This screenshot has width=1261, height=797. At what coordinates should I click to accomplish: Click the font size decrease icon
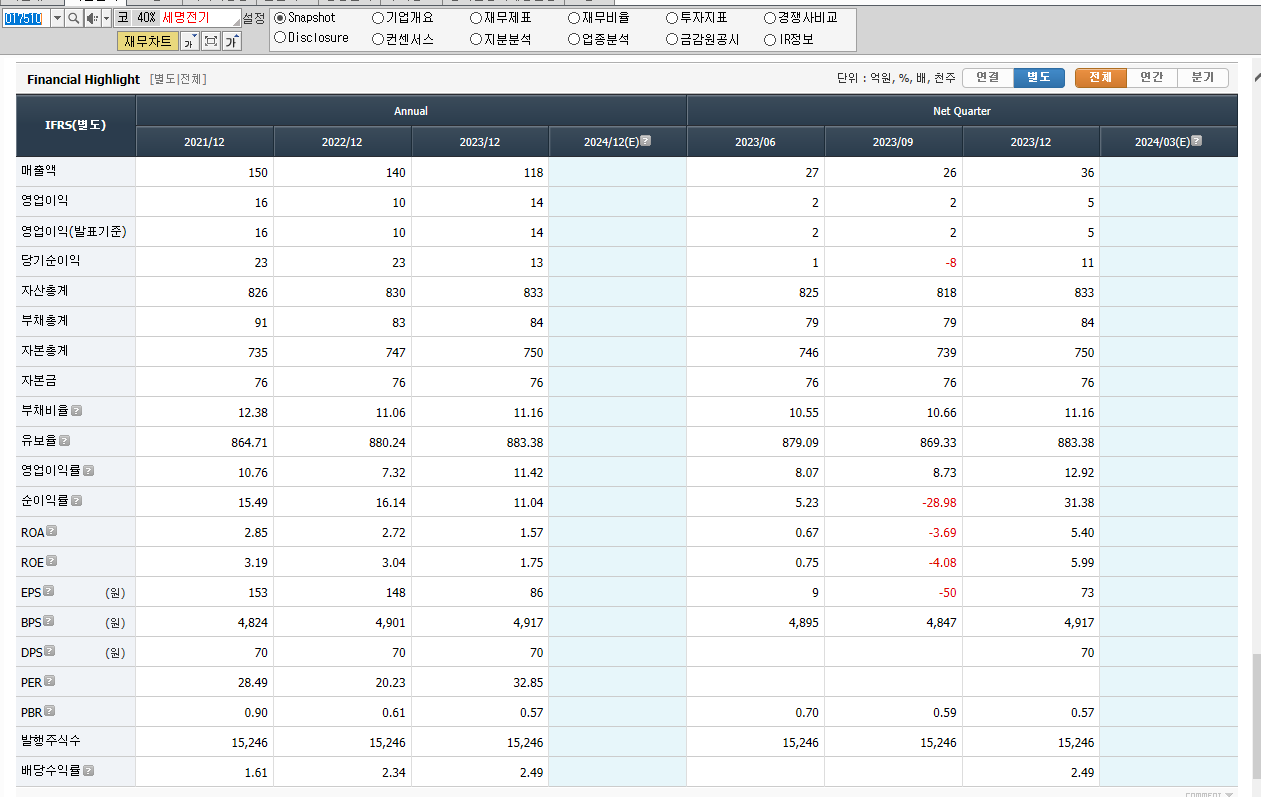(191, 39)
